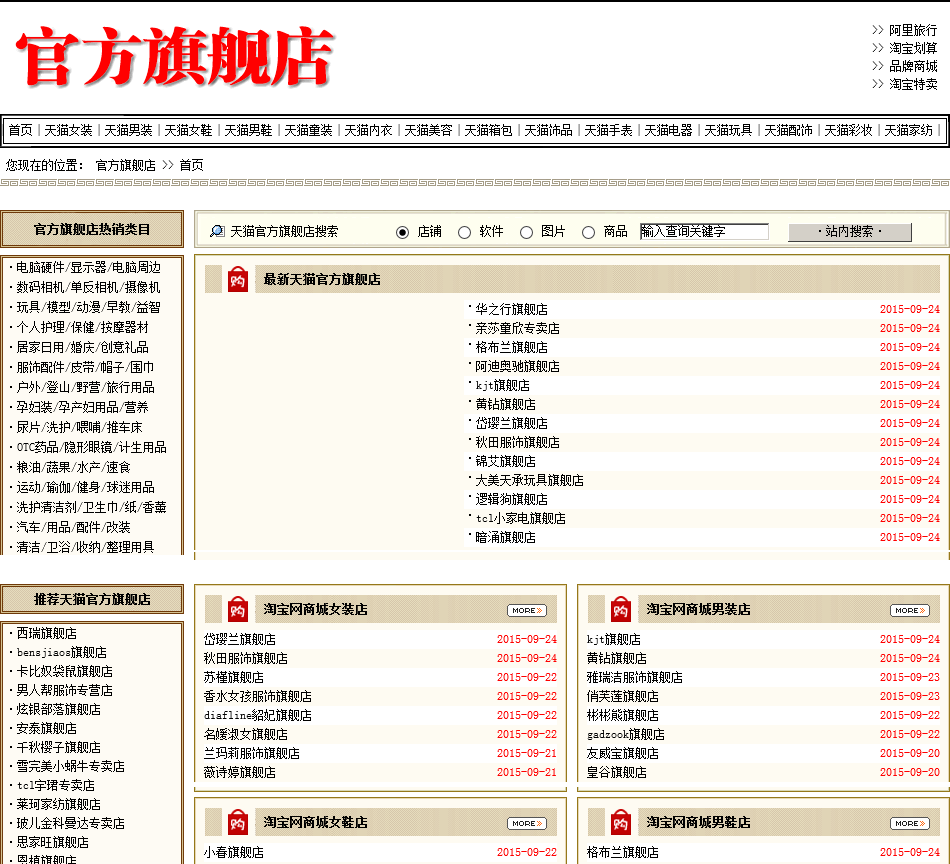Open 天猫男鞋 navigation item
950x864 pixels.
pyautogui.click(x=248, y=130)
